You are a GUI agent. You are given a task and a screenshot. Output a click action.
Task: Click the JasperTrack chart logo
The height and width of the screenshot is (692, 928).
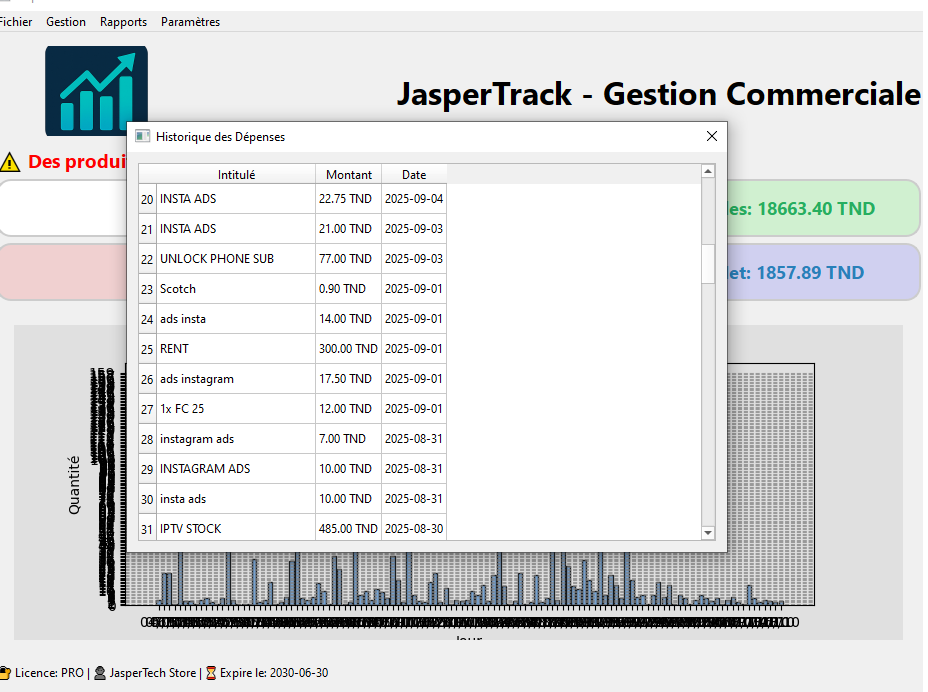point(96,91)
